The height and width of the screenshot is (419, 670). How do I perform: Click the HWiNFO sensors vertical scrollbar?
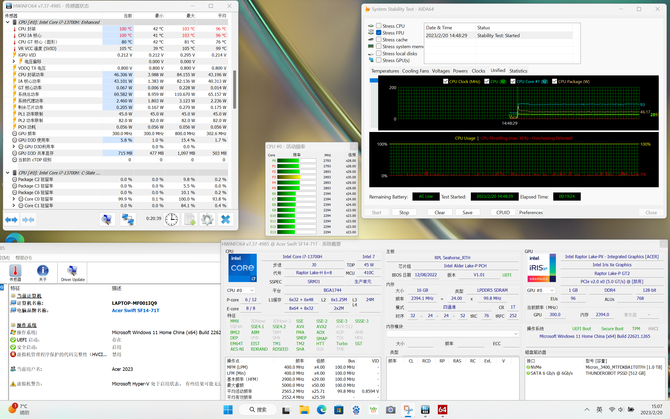(x=234, y=90)
